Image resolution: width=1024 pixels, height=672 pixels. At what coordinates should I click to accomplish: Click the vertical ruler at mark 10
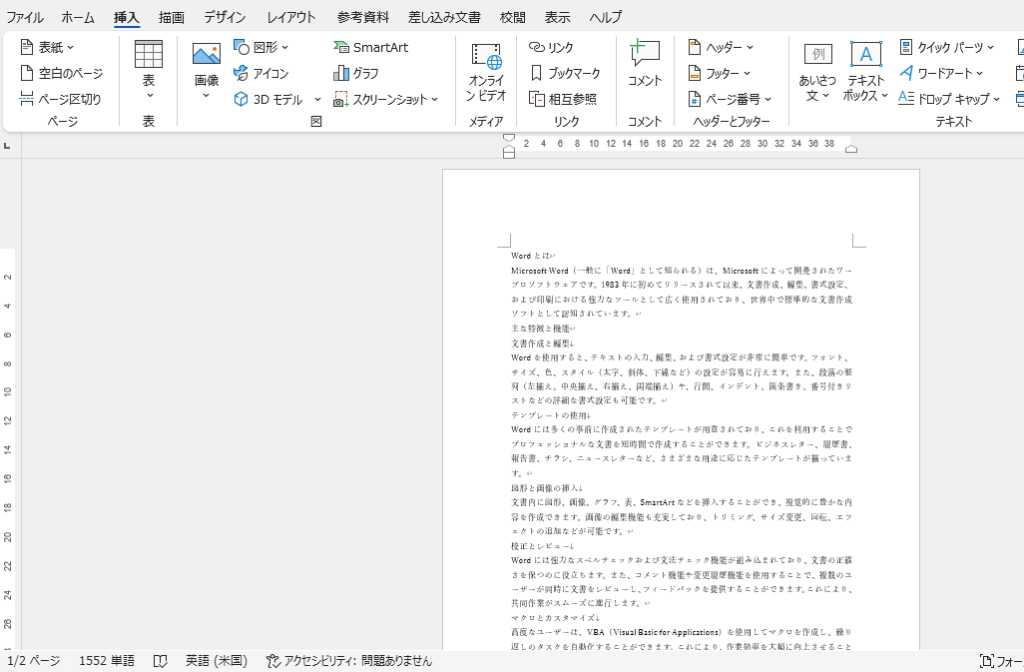point(8,392)
